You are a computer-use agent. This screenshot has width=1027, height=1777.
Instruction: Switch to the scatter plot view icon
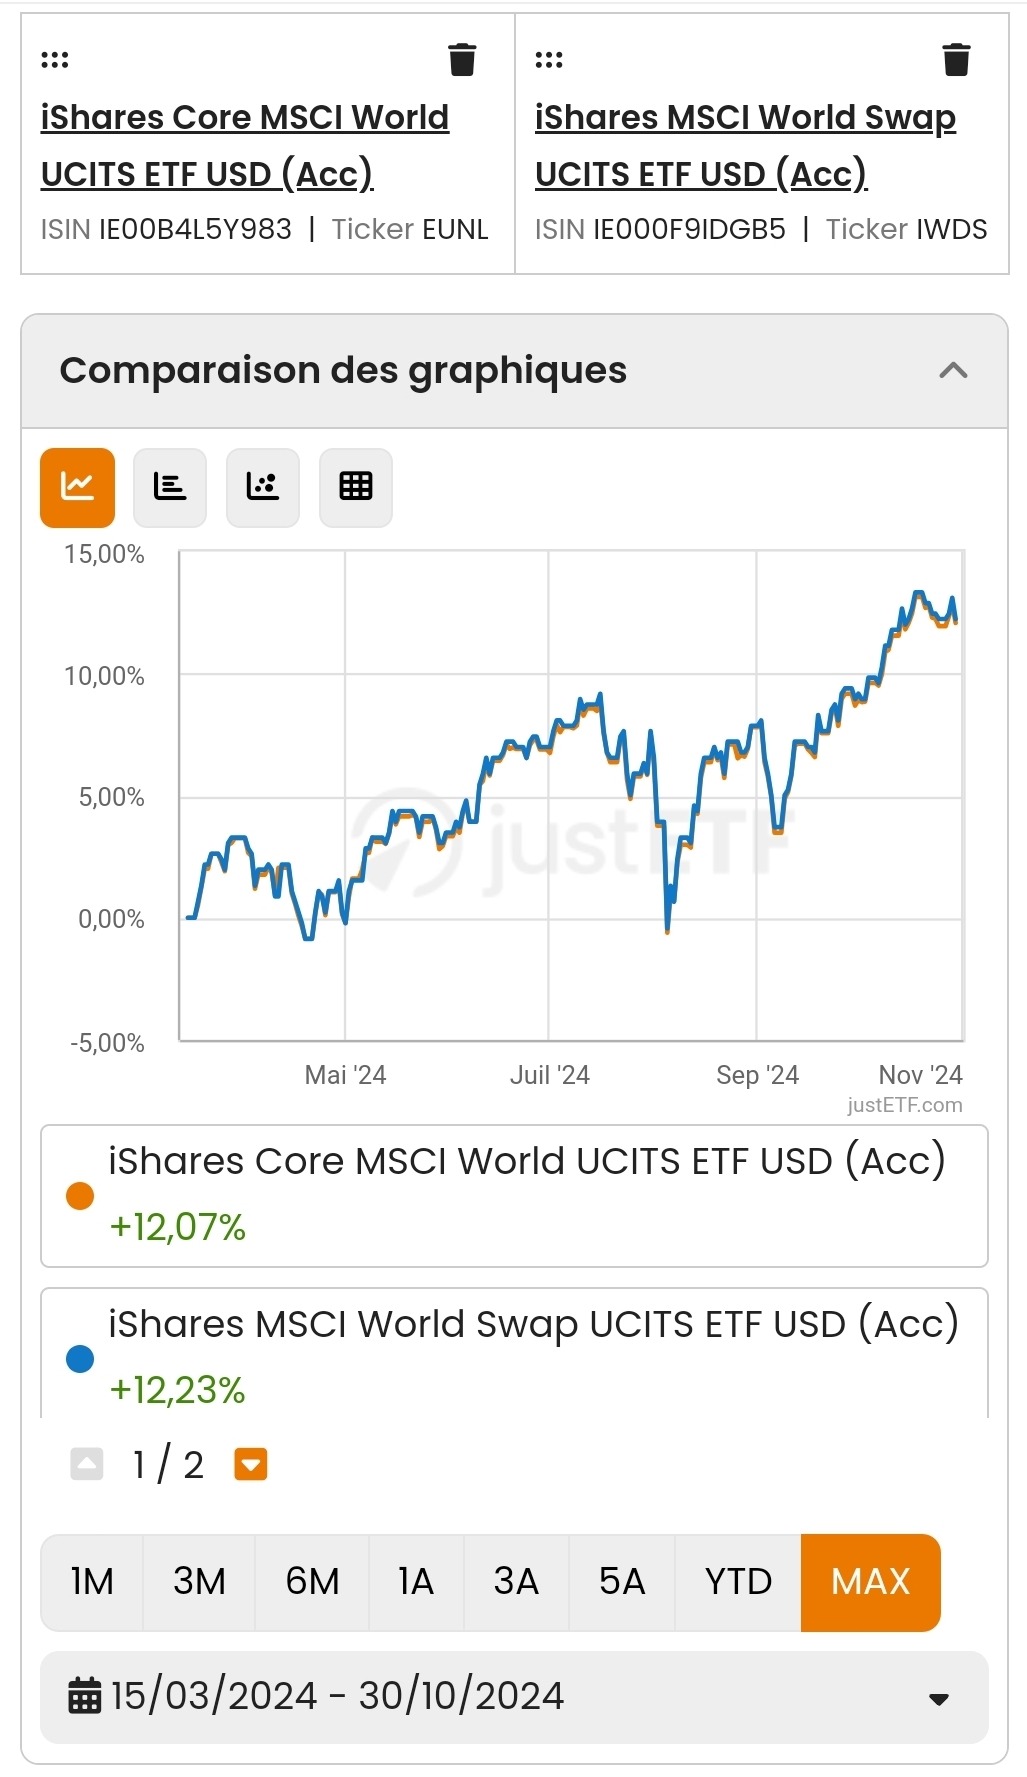pos(263,487)
